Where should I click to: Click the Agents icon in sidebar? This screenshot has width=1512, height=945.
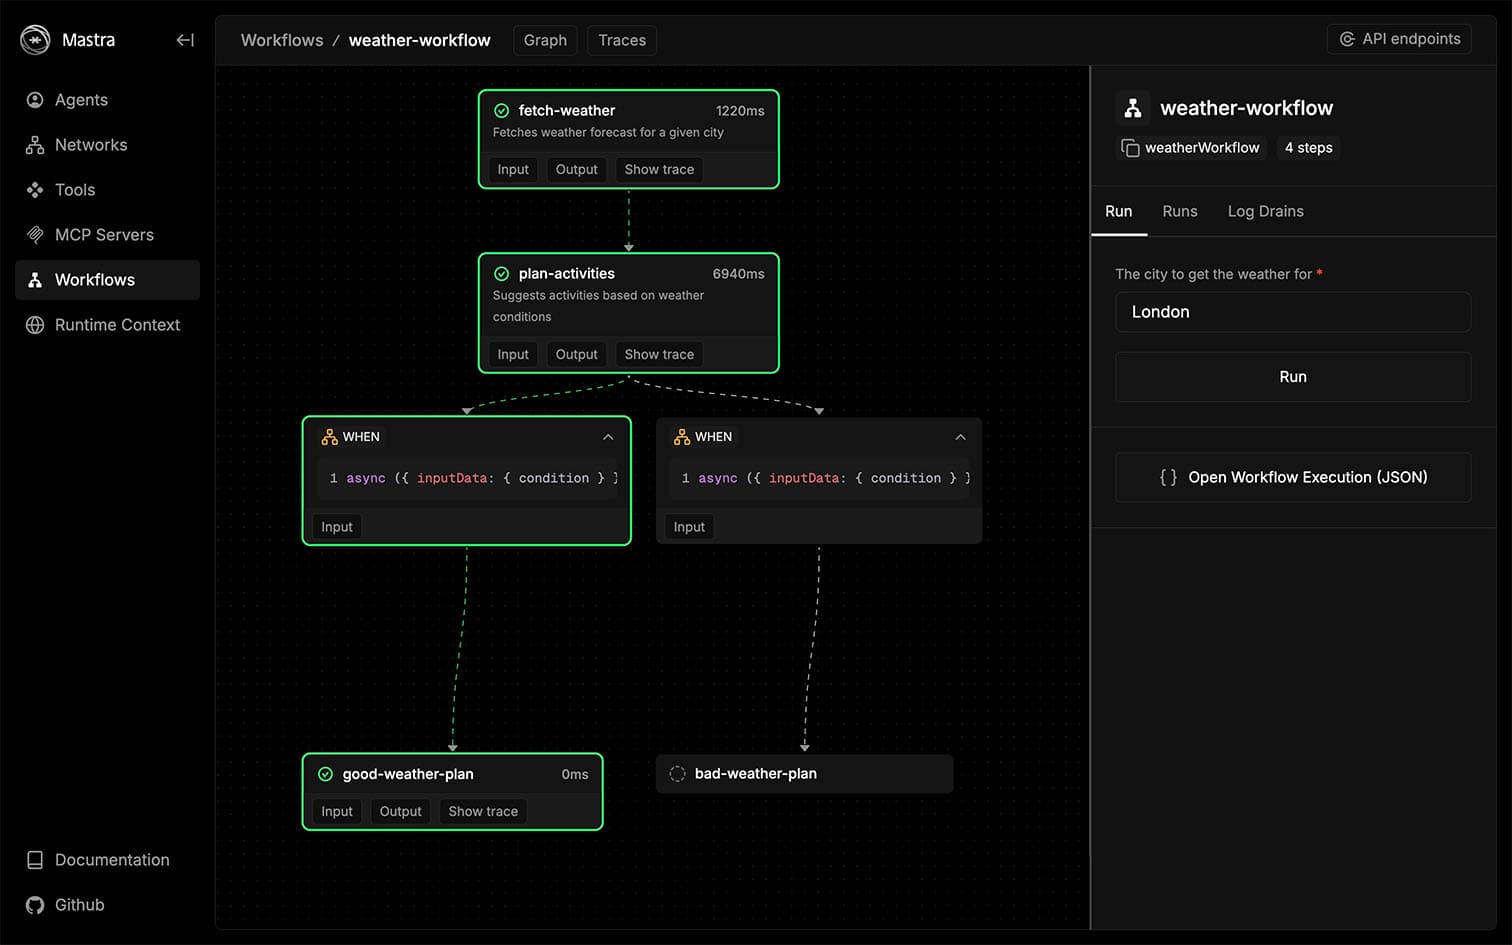tap(35, 100)
